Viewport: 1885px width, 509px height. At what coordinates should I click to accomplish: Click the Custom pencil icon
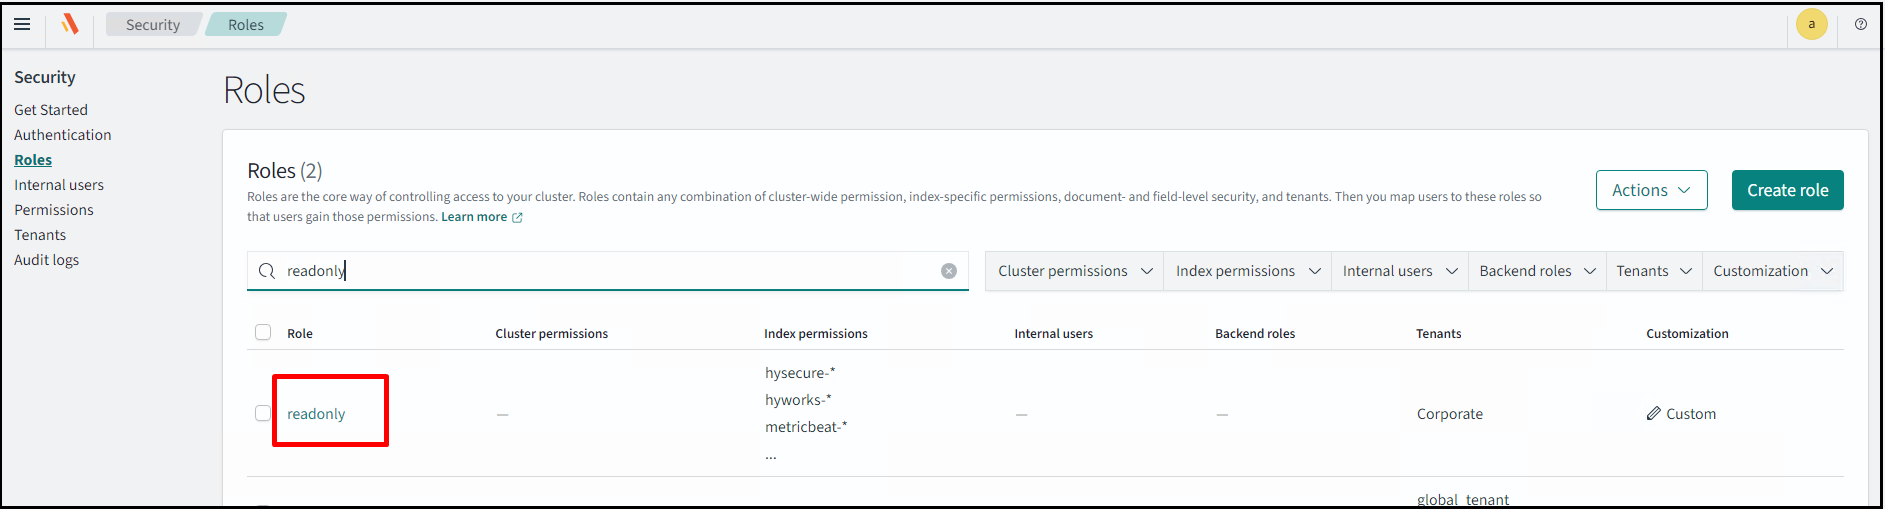[1653, 413]
